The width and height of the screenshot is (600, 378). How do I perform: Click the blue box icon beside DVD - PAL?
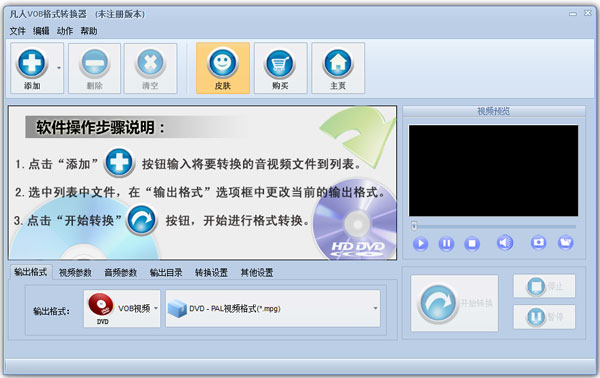tap(177, 308)
